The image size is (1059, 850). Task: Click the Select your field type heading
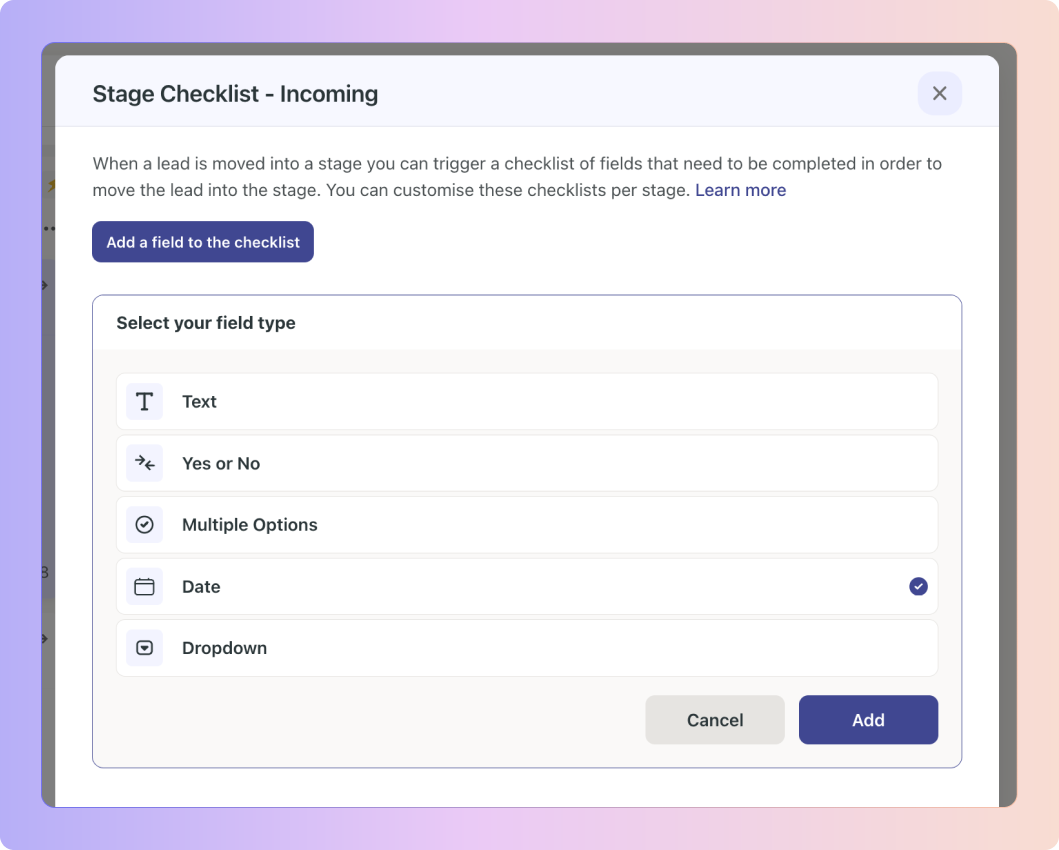pos(206,323)
